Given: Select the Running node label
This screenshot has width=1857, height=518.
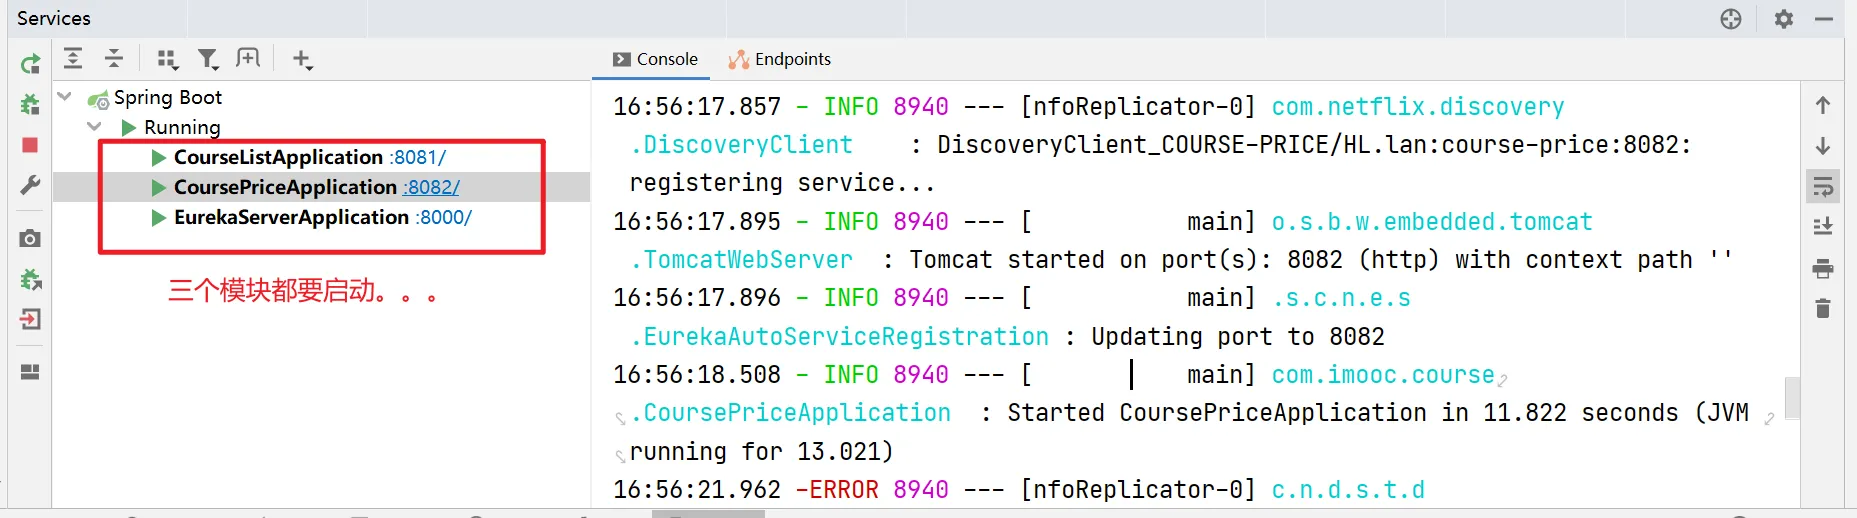Looking at the screenshot, I should (x=182, y=127).
